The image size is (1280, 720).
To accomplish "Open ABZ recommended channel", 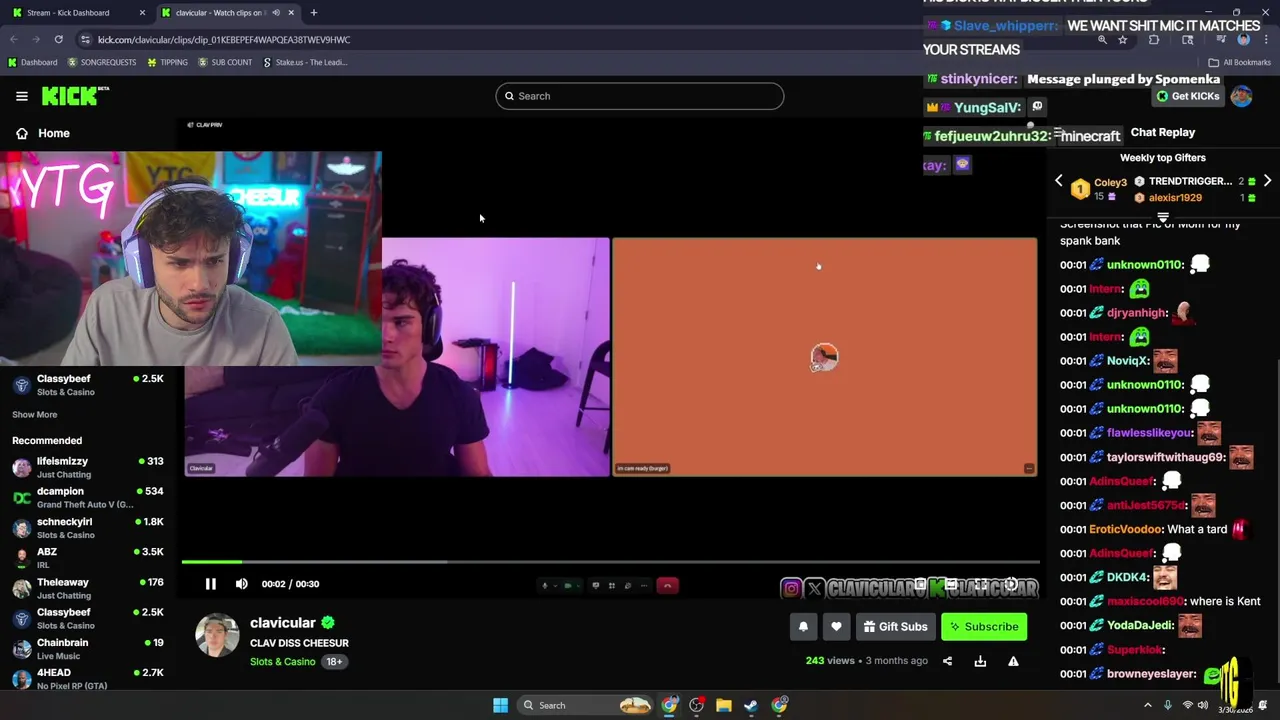I will pyautogui.click(x=88, y=558).
